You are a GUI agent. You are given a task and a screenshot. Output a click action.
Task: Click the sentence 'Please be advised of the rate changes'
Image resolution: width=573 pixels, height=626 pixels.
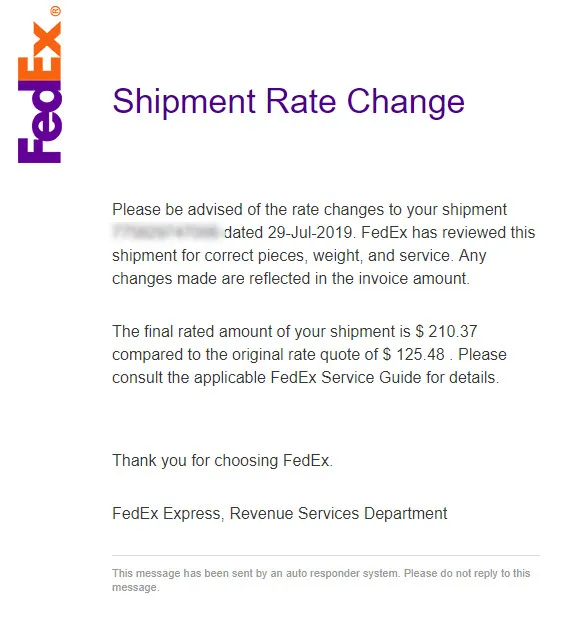click(x=248, y=209)
